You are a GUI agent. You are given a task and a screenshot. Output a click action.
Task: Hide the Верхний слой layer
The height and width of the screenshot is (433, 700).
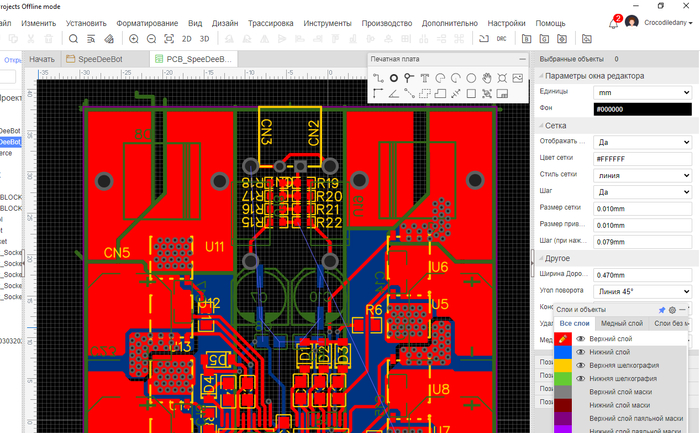(580, 339)
